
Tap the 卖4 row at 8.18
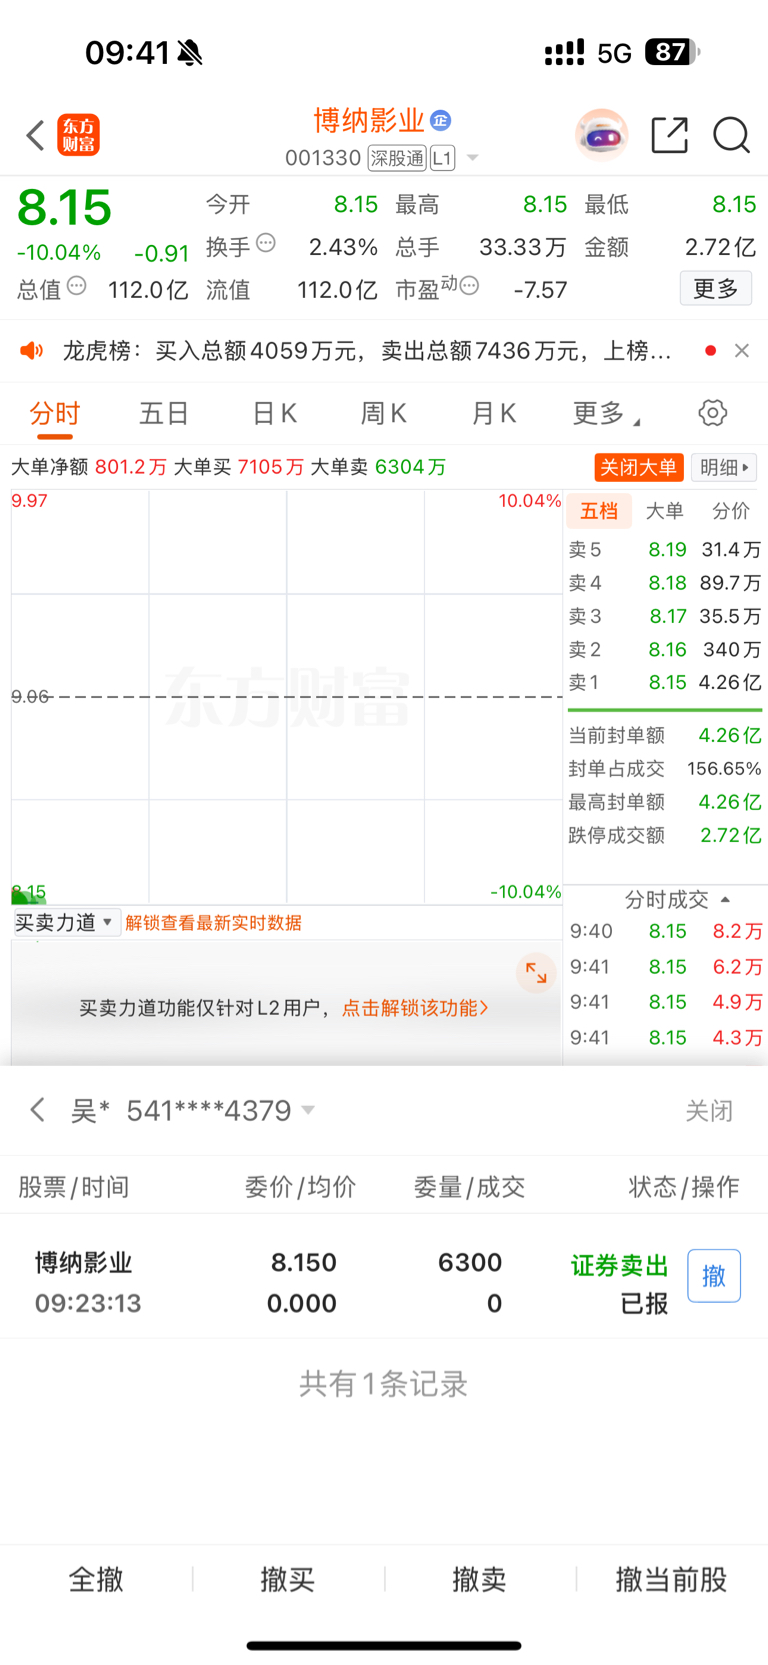(x=665, y=582)
